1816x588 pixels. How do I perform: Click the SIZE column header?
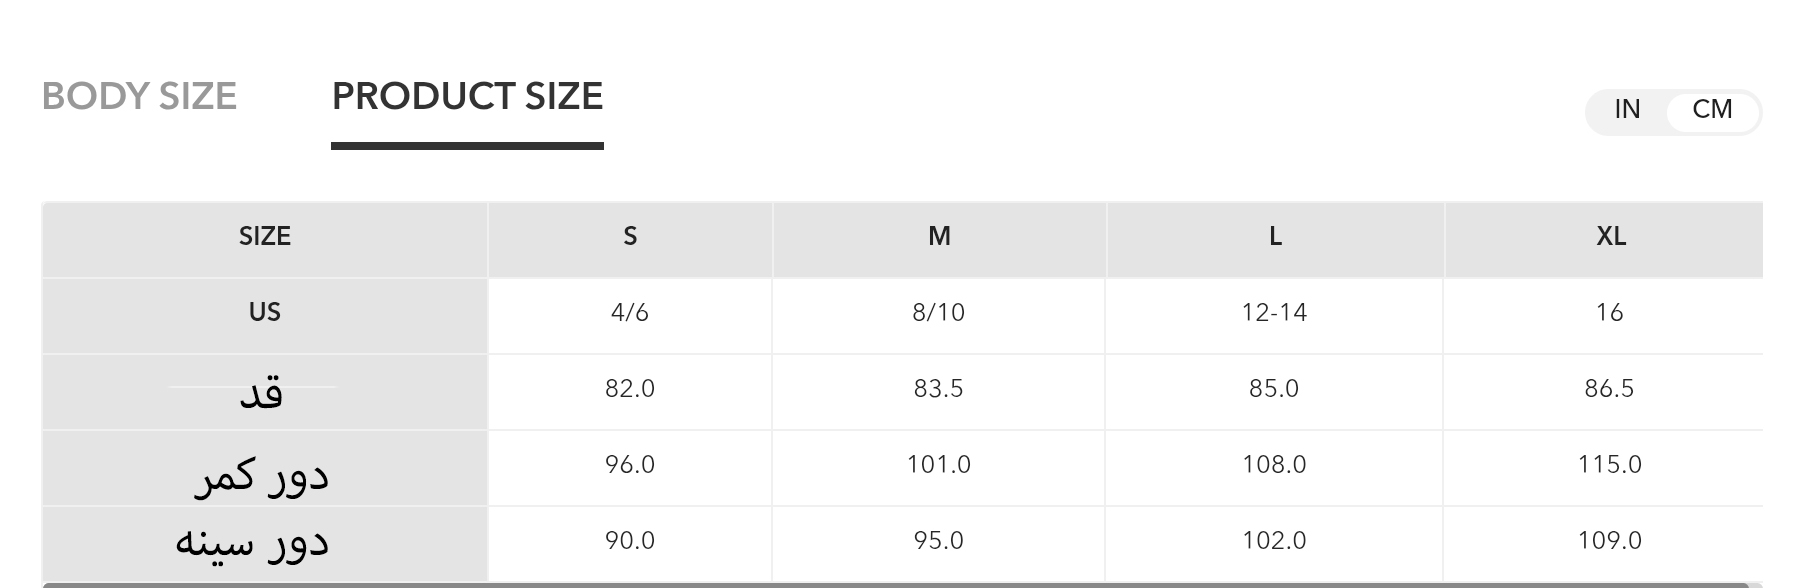point(265,237)
